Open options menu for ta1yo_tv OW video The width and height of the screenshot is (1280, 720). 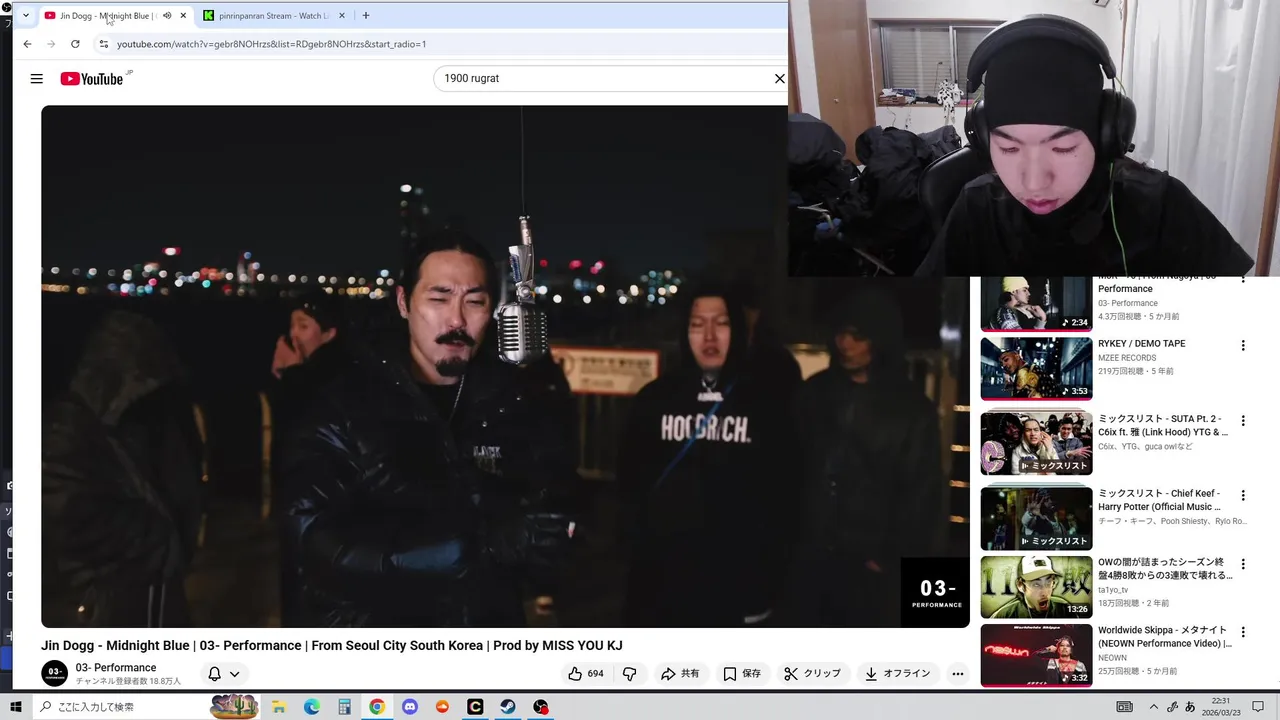point(1243,565)
